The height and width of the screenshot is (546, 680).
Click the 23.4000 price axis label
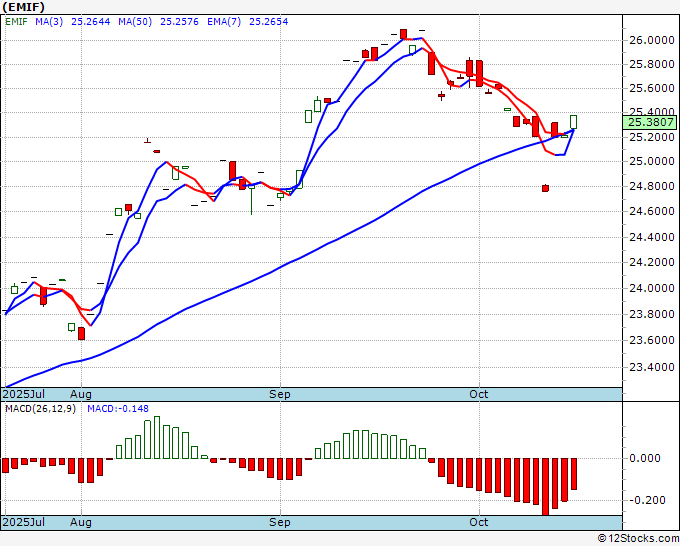pos(652,367)
